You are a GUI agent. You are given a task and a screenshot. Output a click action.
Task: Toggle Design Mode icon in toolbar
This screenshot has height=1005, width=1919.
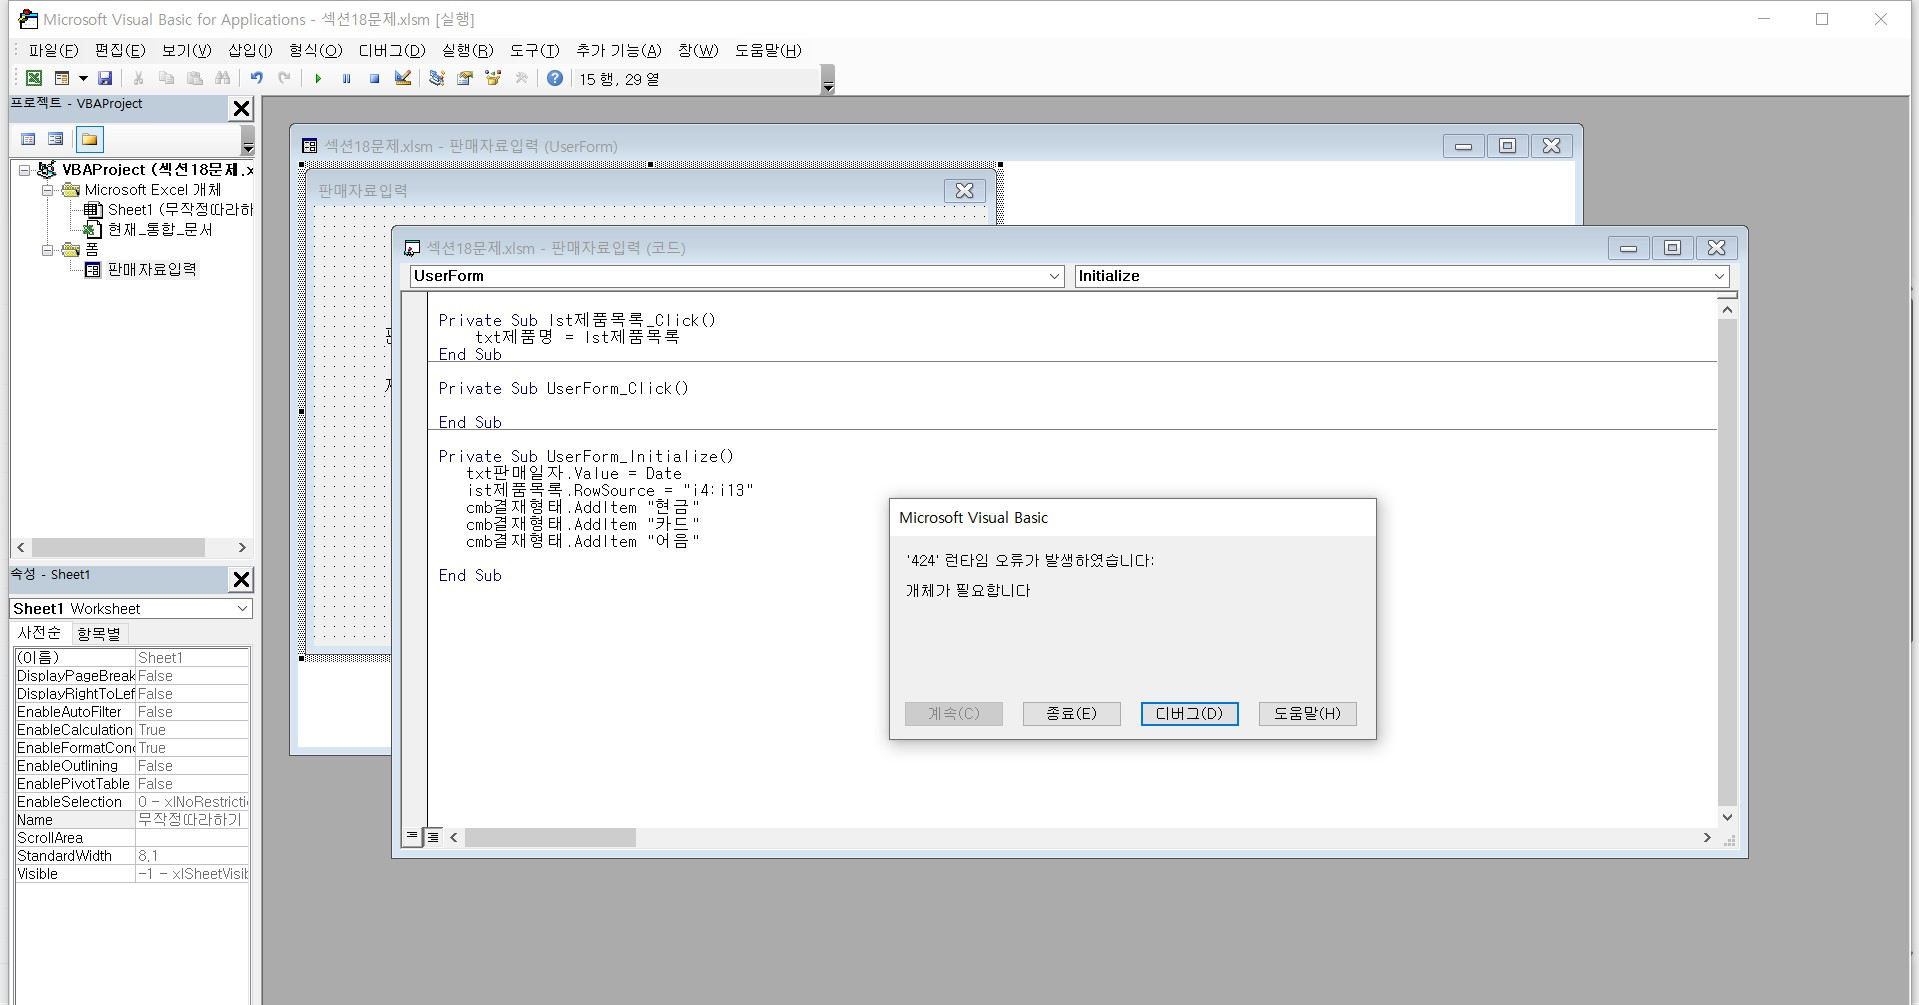pos(403,78)
